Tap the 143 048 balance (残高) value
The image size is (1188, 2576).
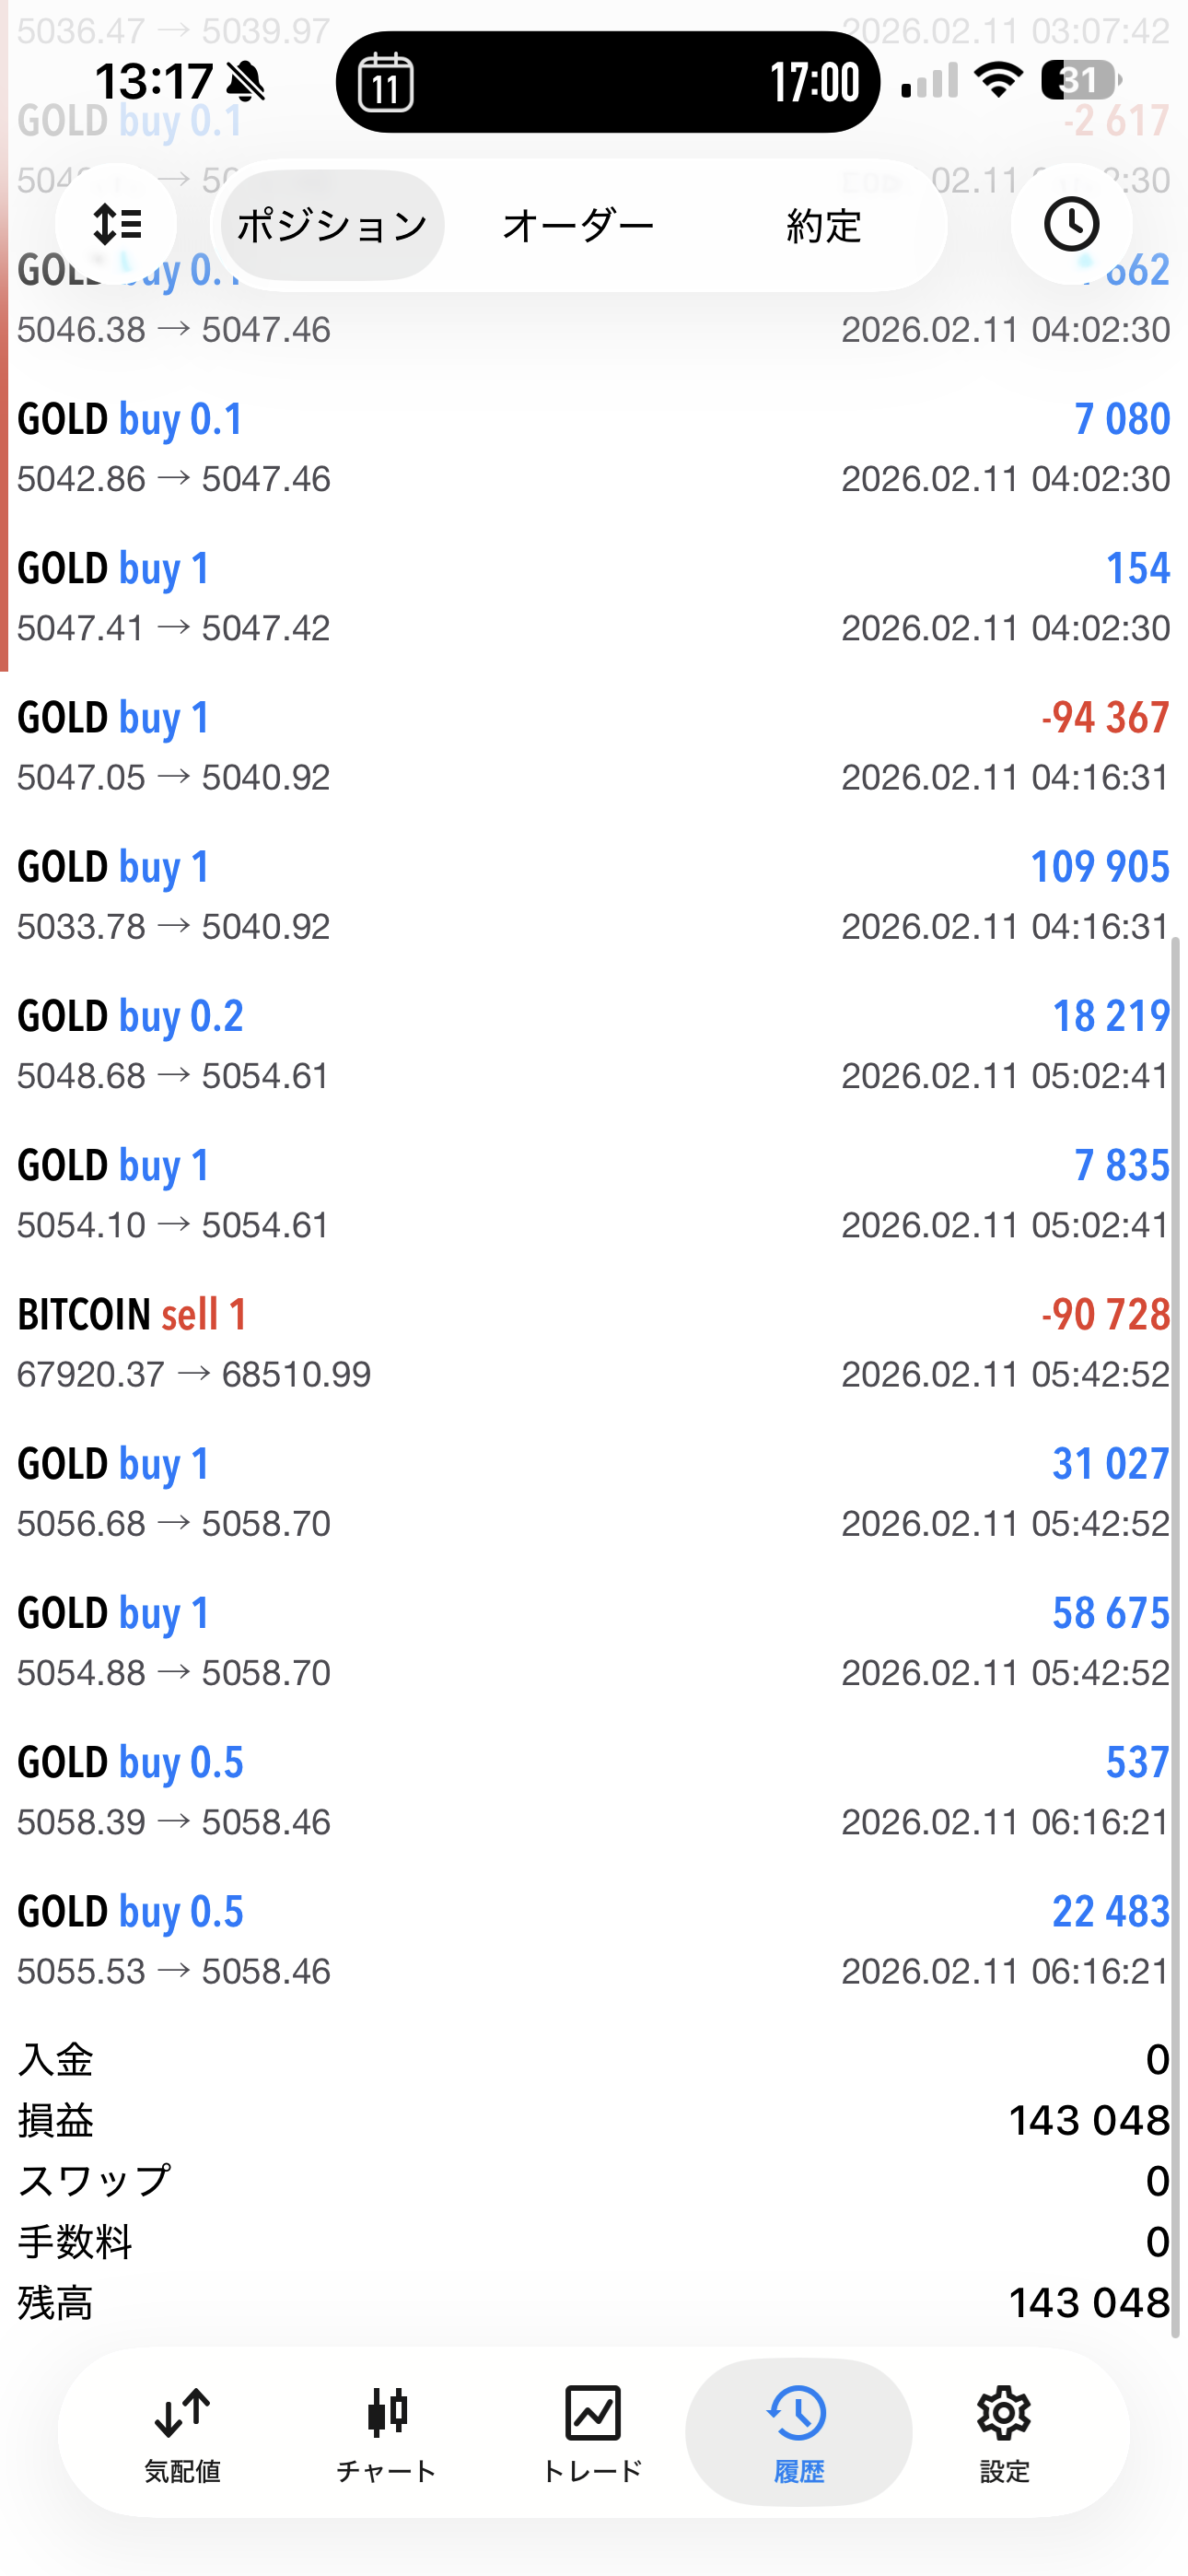(x=1088, y=2302)
